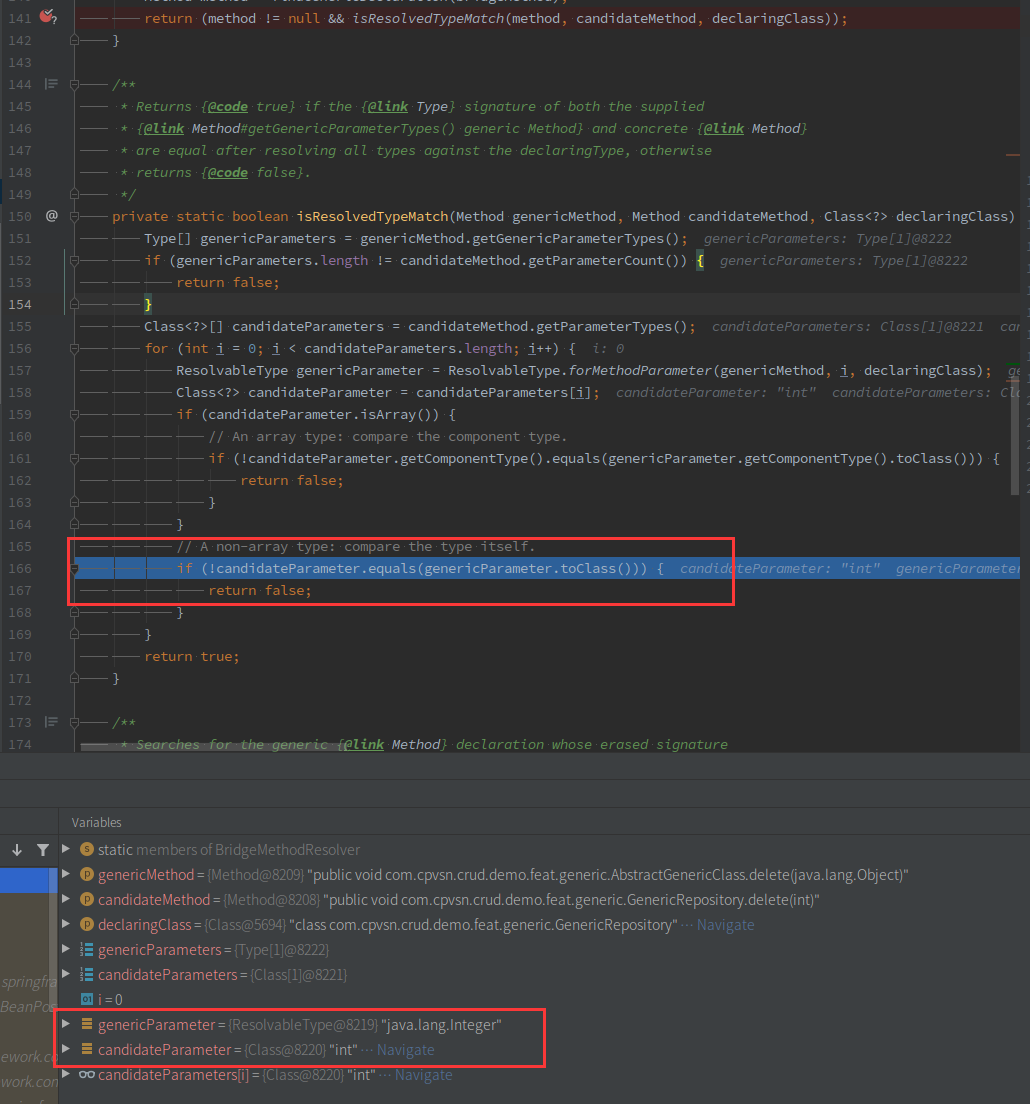Expand static members of BridgeMethodResolver

click(x=66, y=849)
